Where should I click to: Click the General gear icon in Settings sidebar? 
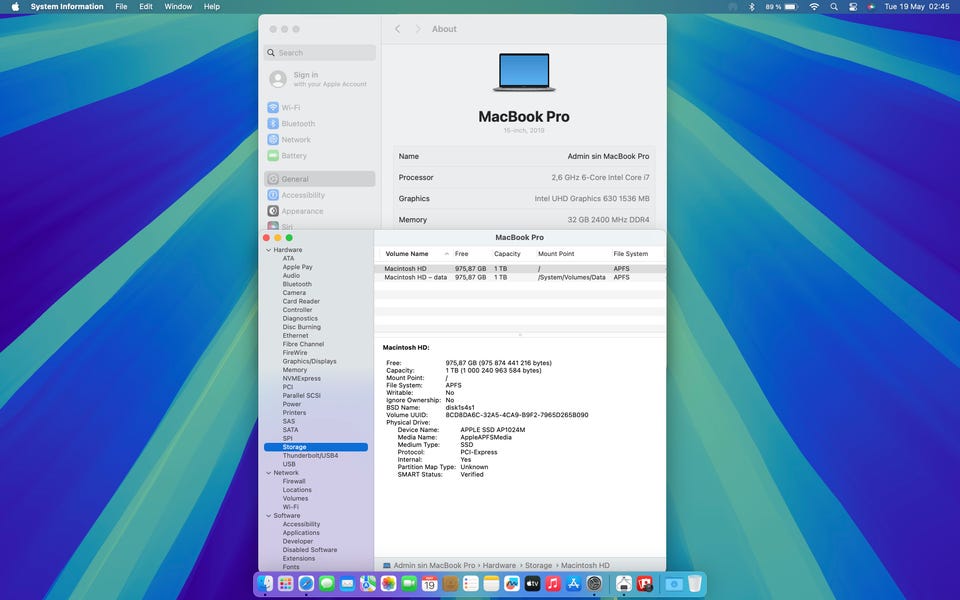273,179
